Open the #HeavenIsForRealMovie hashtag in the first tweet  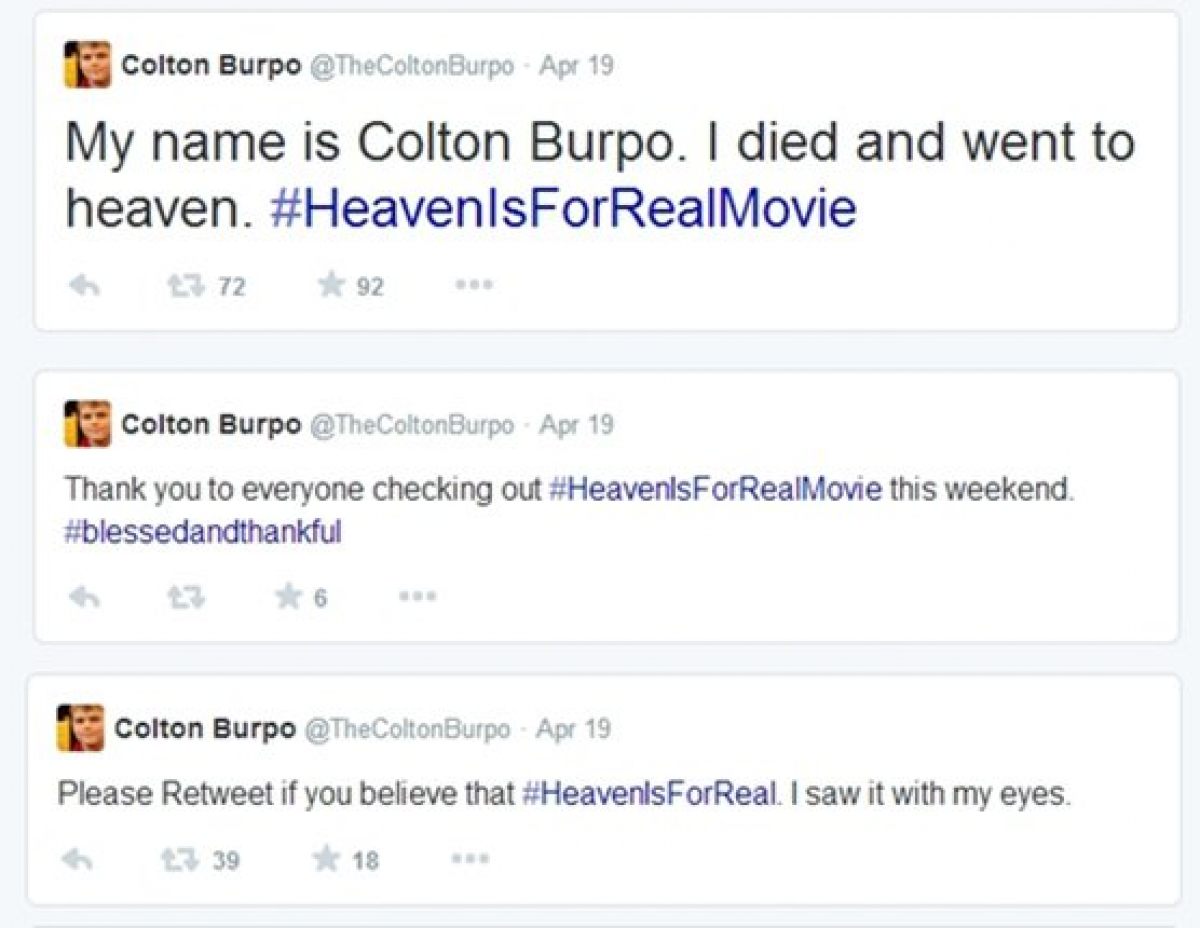point(563,210)
